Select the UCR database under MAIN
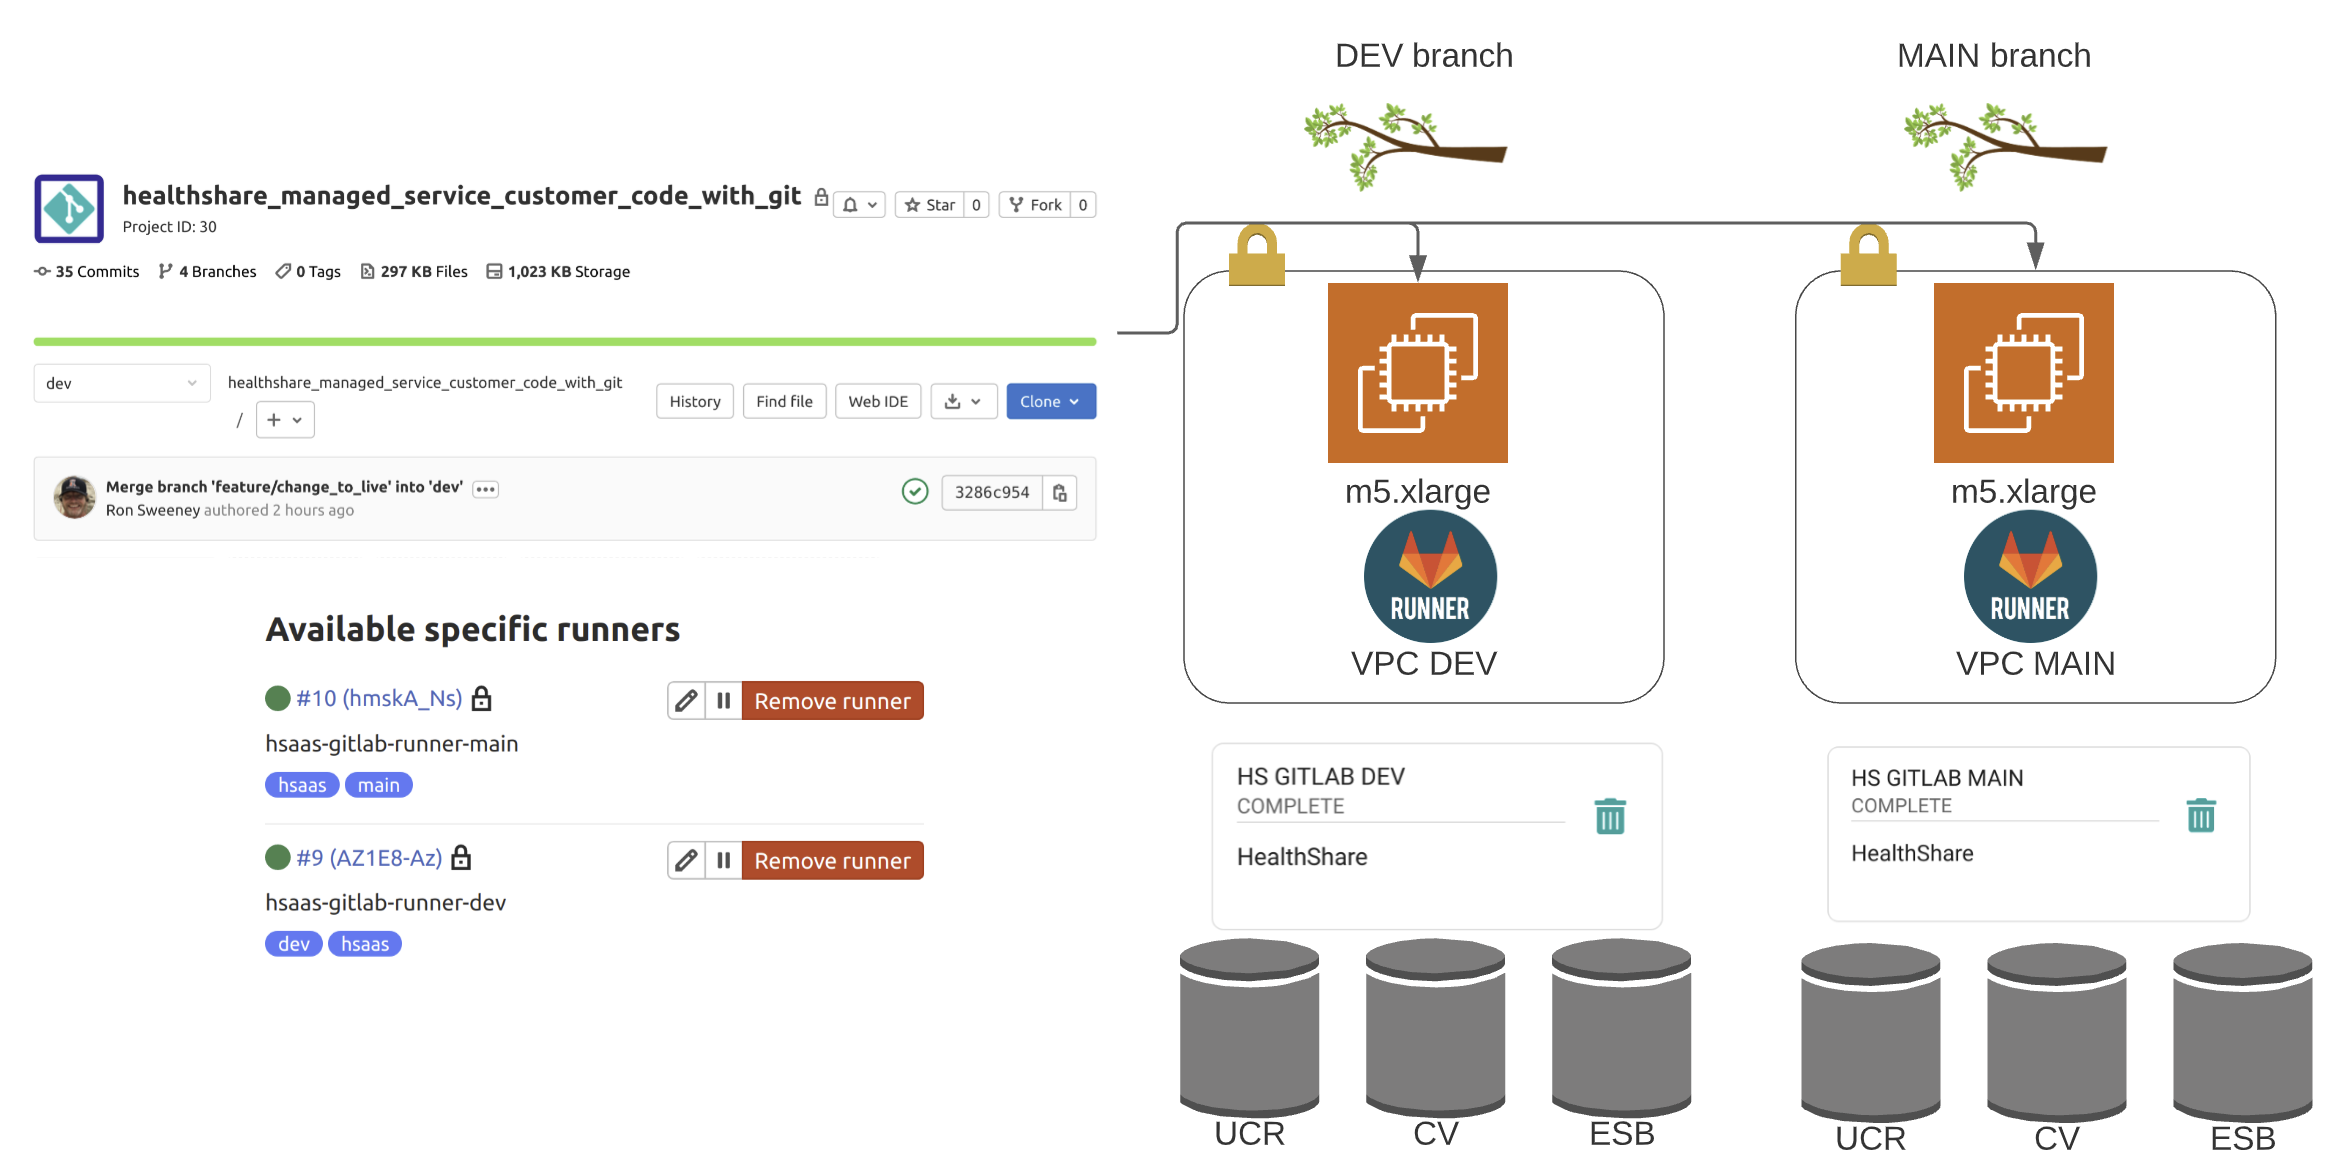Image resolution: width=2352 pixels, height=1174 pixels. point(1871,1033)
